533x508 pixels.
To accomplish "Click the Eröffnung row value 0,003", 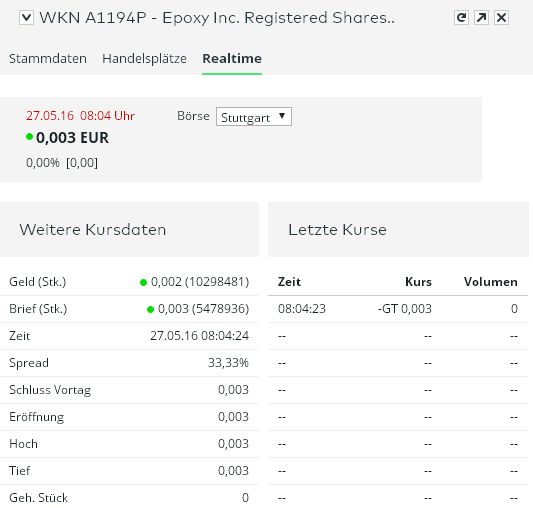I will coord(233,417).
